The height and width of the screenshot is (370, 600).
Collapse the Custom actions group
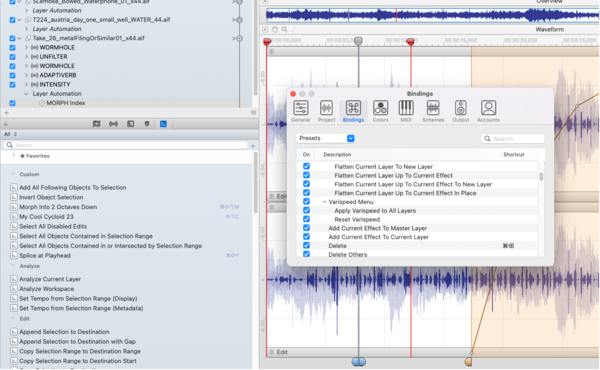[13, 174]
